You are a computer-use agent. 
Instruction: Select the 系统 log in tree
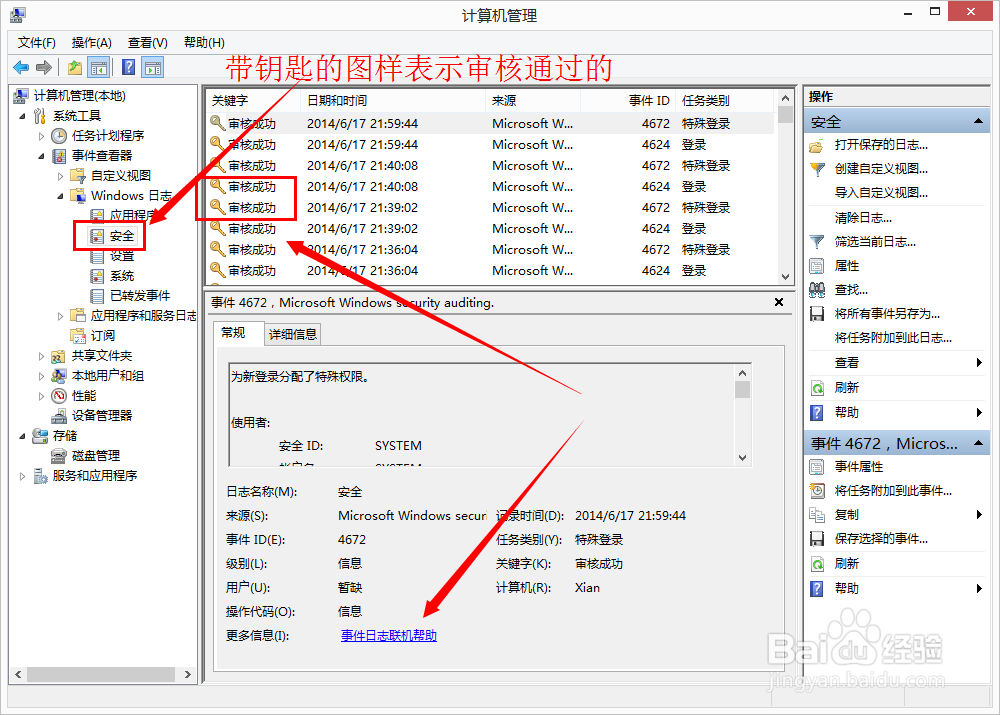(x=121, y=276)
